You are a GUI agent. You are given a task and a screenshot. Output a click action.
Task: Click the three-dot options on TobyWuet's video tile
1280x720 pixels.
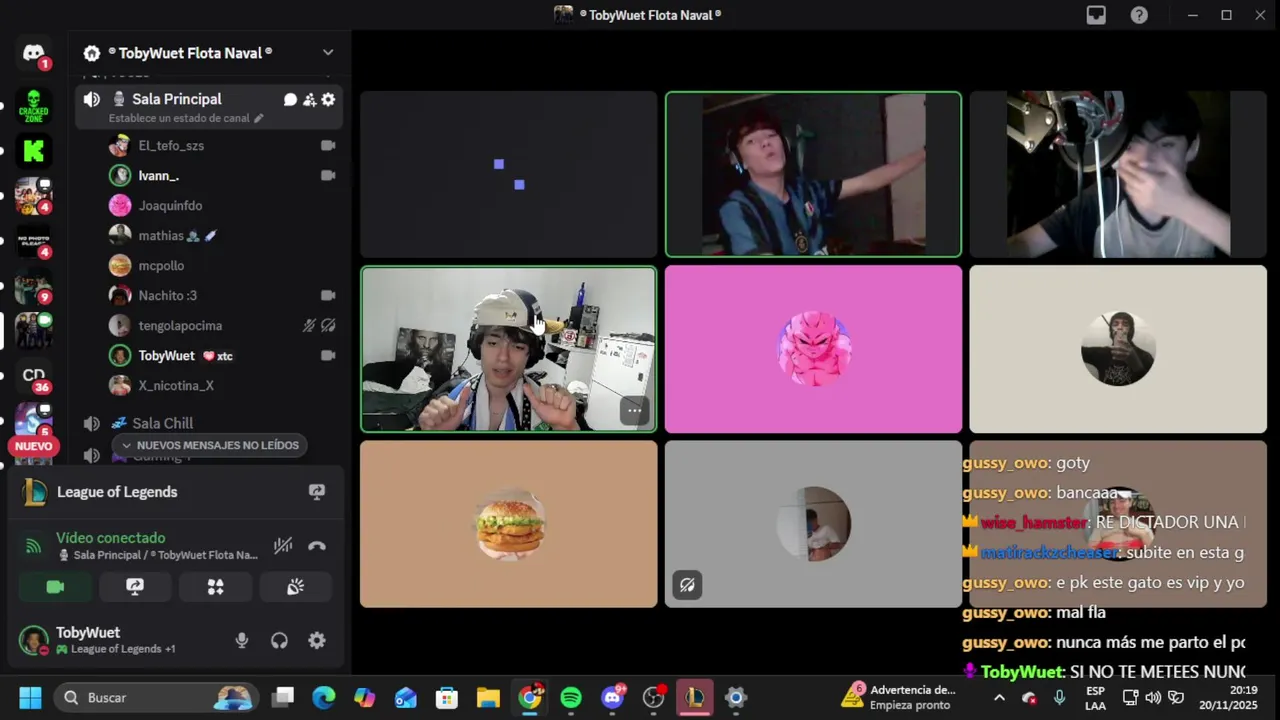(x=634, y=411)
